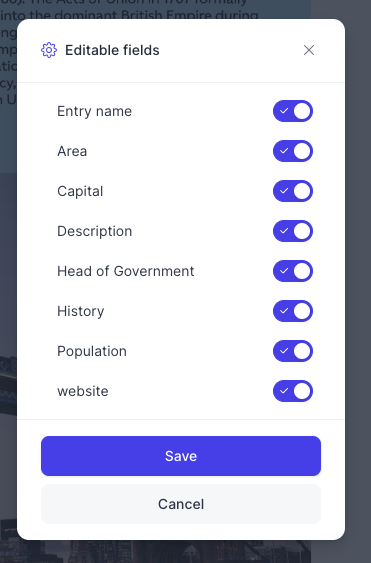Select the History text label
This screenshot has width=371, height=563.
tap(81, 311)
